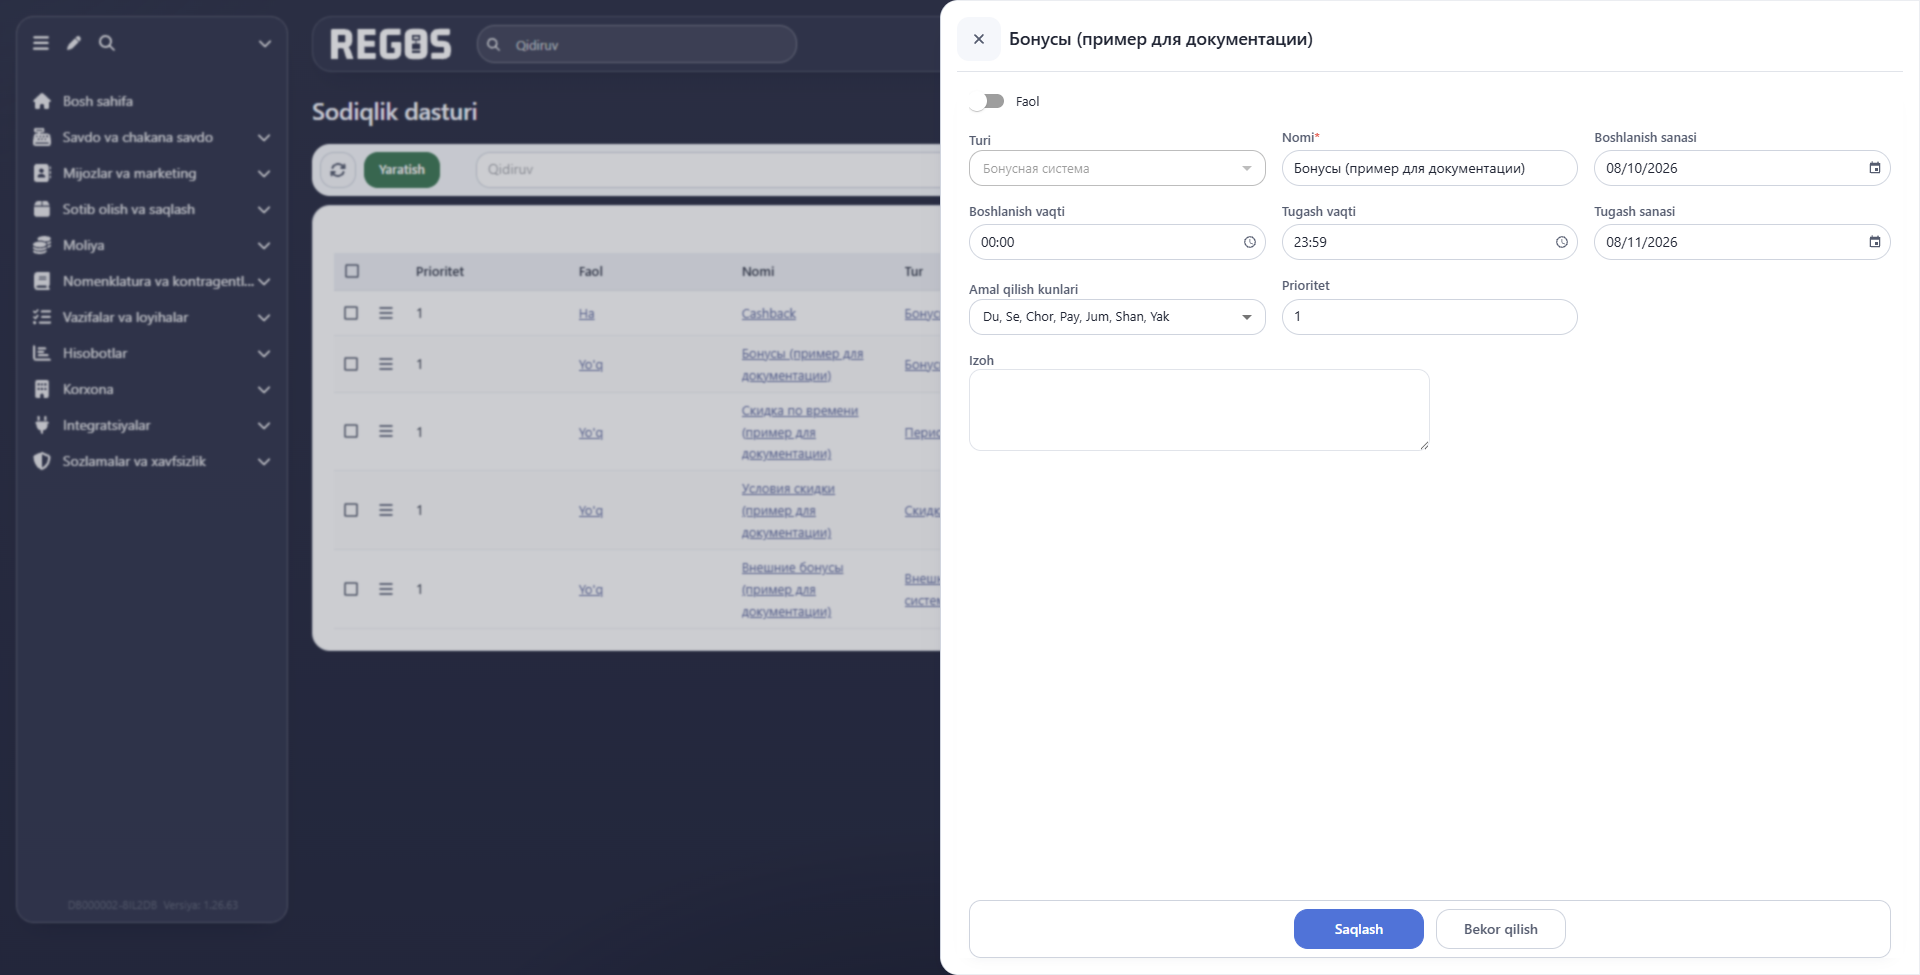Open the Turi dropdown
Viewport: 1920px width, 975px height.
click(x=1117, y=168)
